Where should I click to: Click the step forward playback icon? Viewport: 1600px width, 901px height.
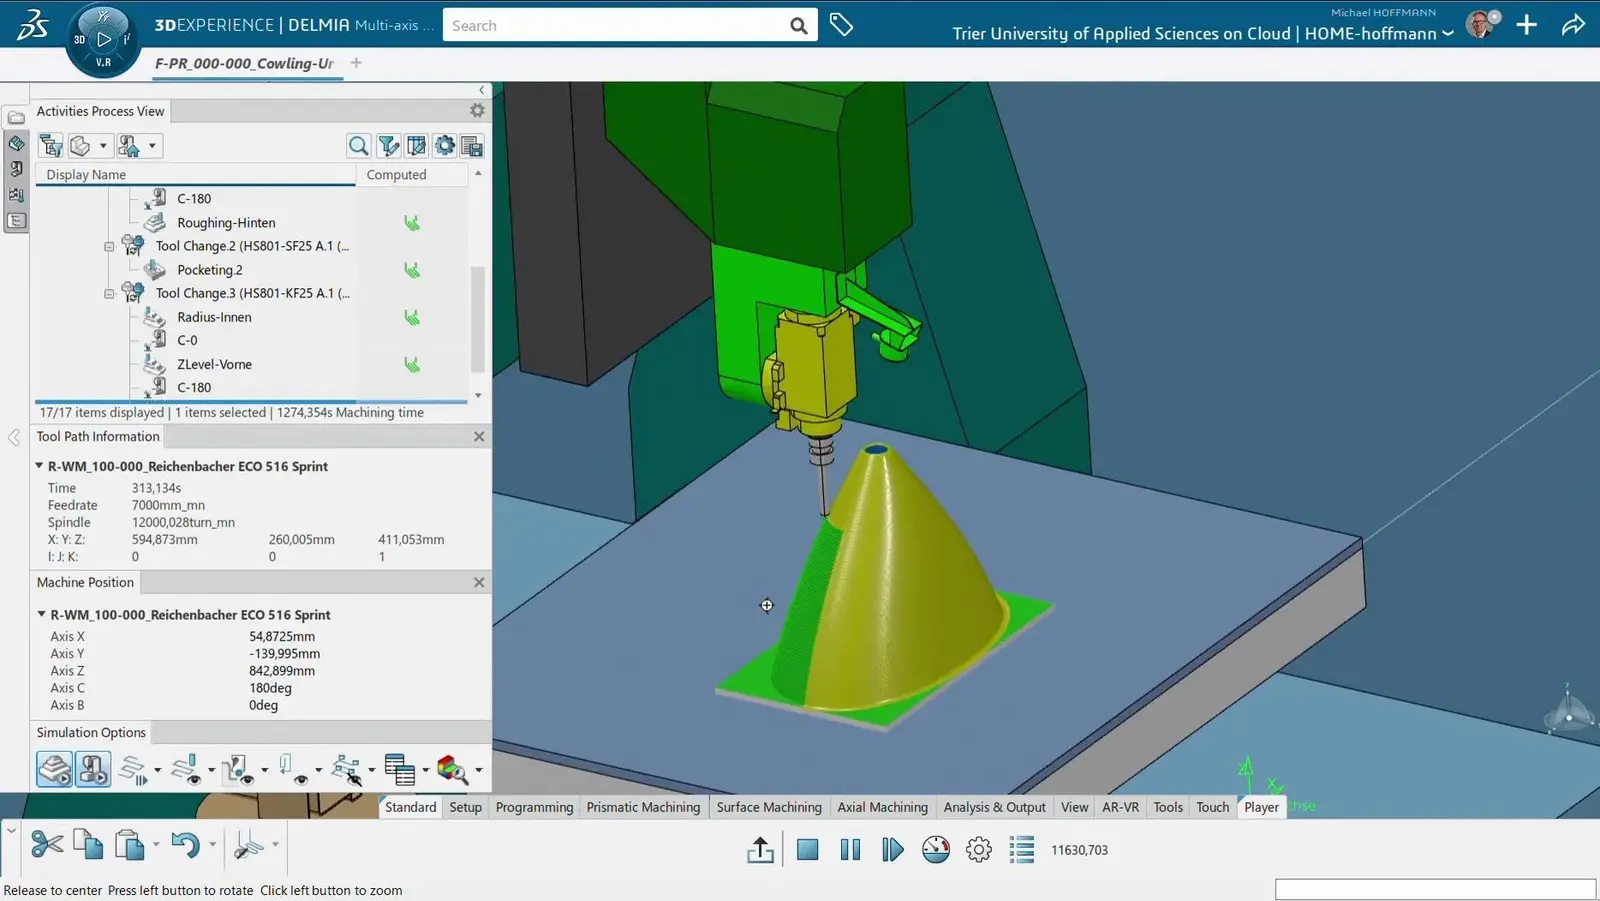892,850
